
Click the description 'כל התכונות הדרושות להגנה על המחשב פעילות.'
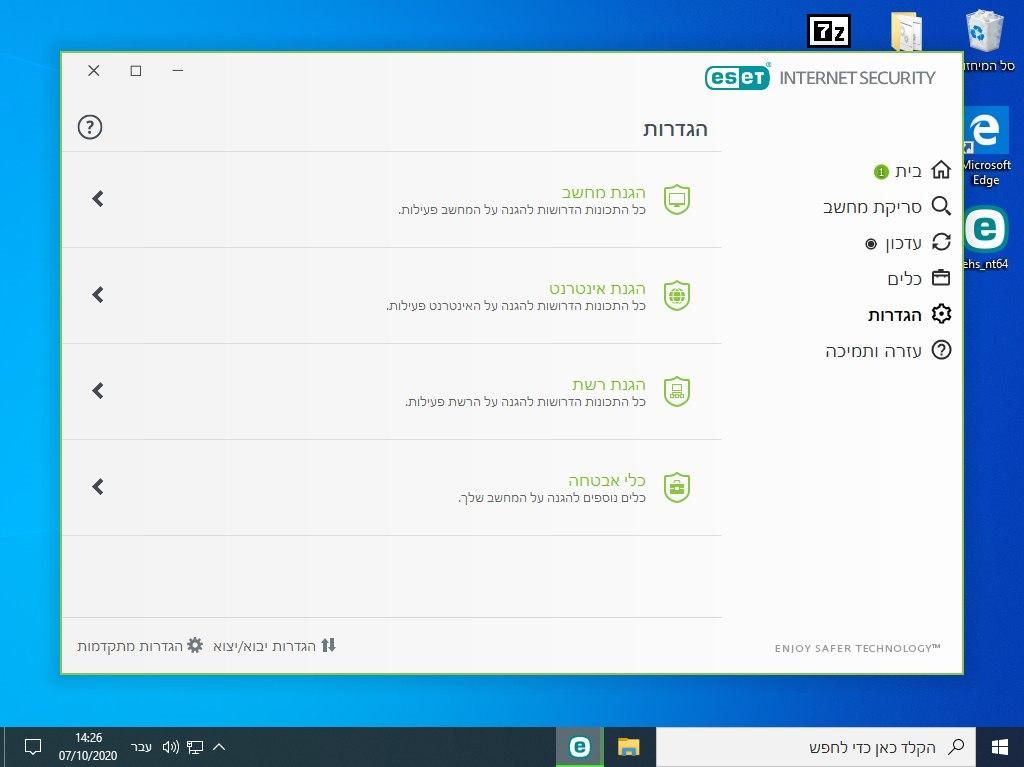[522, 210]
